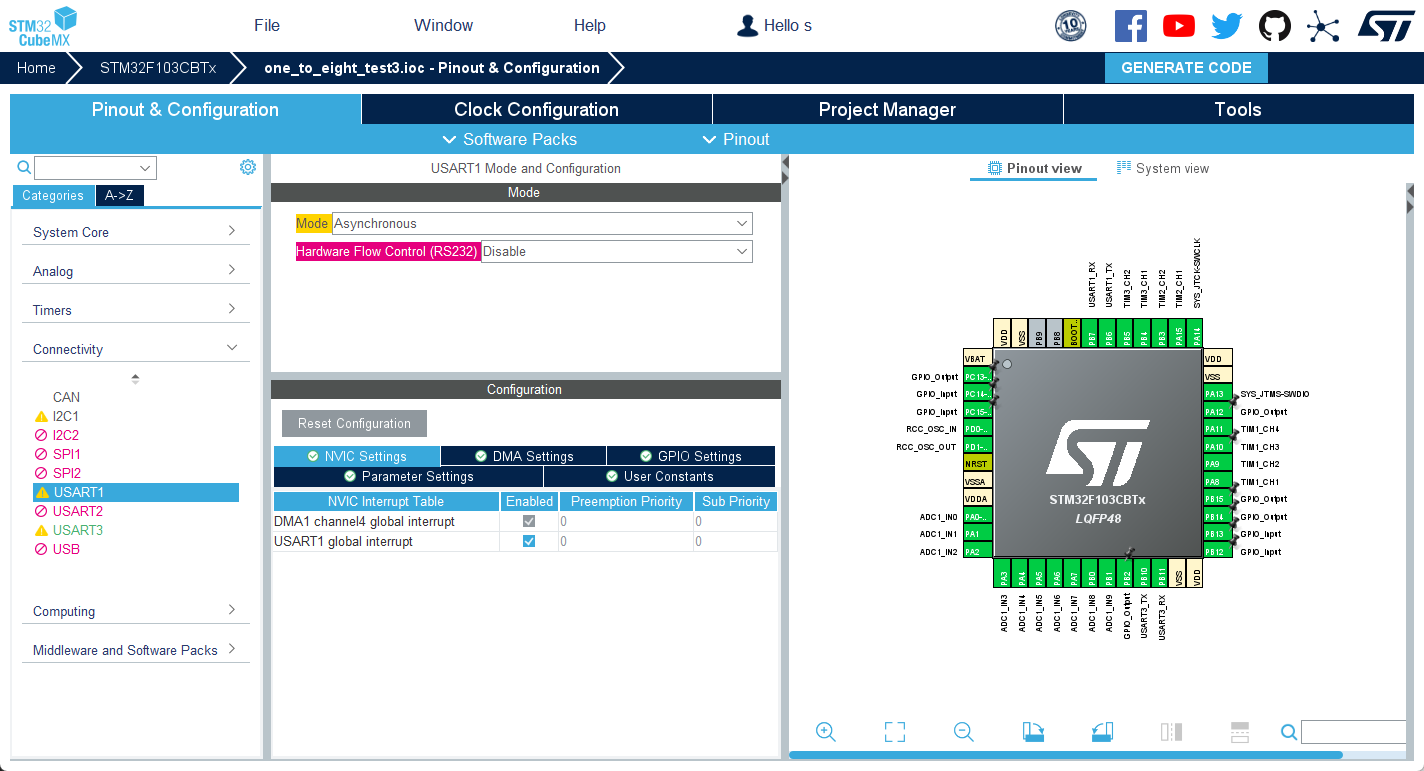Screen dimensions: 1424x771
Task: Click the disabled icon next to USB
Action: pos(41,549)
